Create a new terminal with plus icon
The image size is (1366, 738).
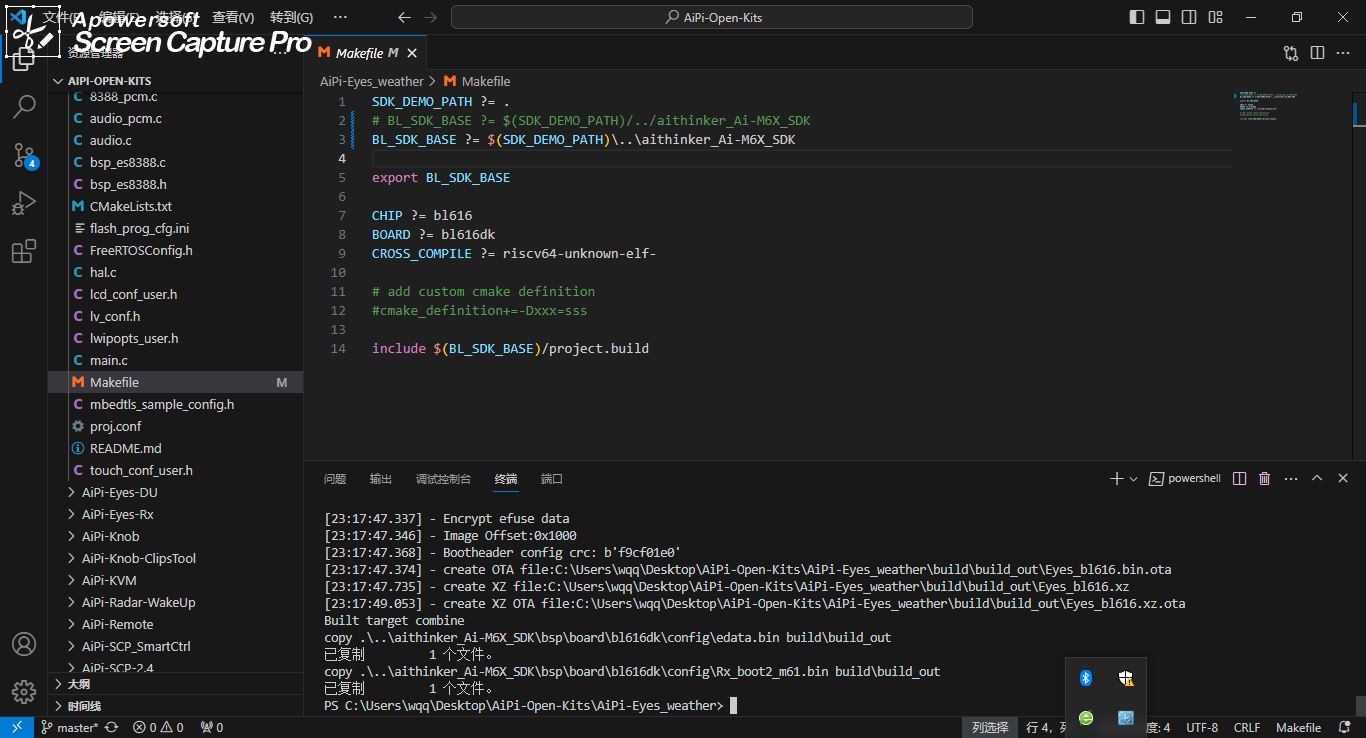1117,479
